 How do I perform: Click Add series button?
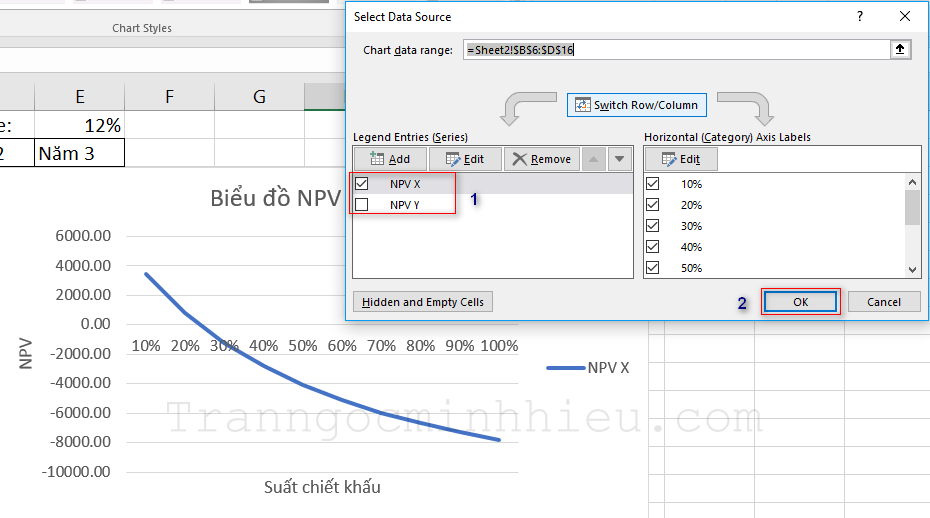(390, 159)
